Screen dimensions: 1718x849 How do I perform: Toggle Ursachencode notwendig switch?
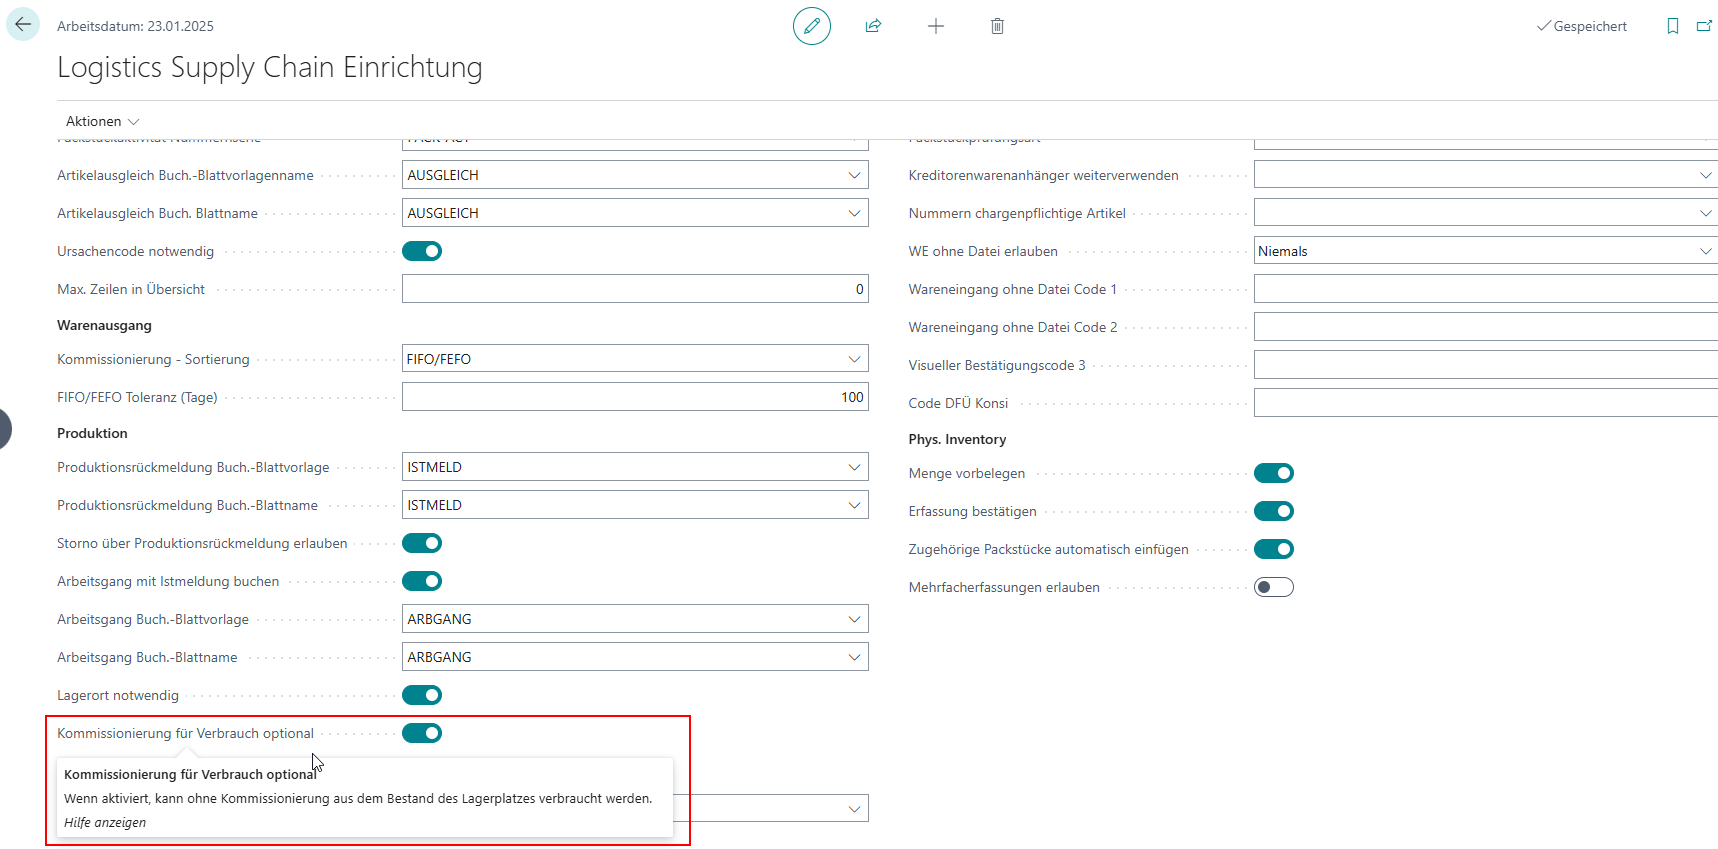tap(422, 251)
